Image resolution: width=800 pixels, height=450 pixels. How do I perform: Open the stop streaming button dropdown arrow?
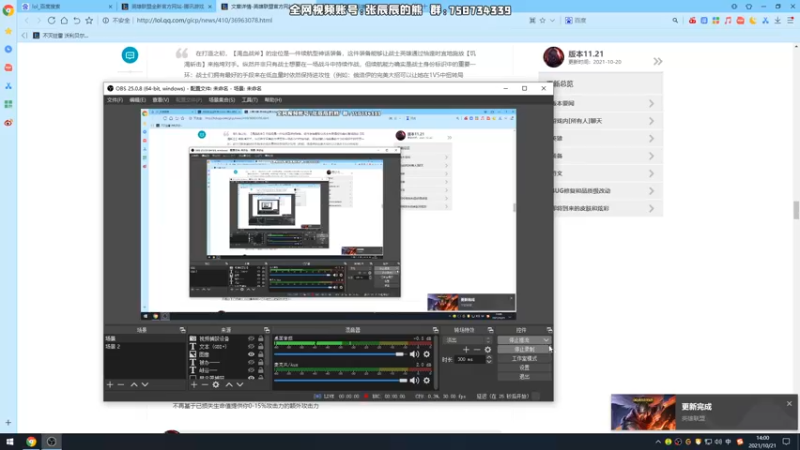546,340
